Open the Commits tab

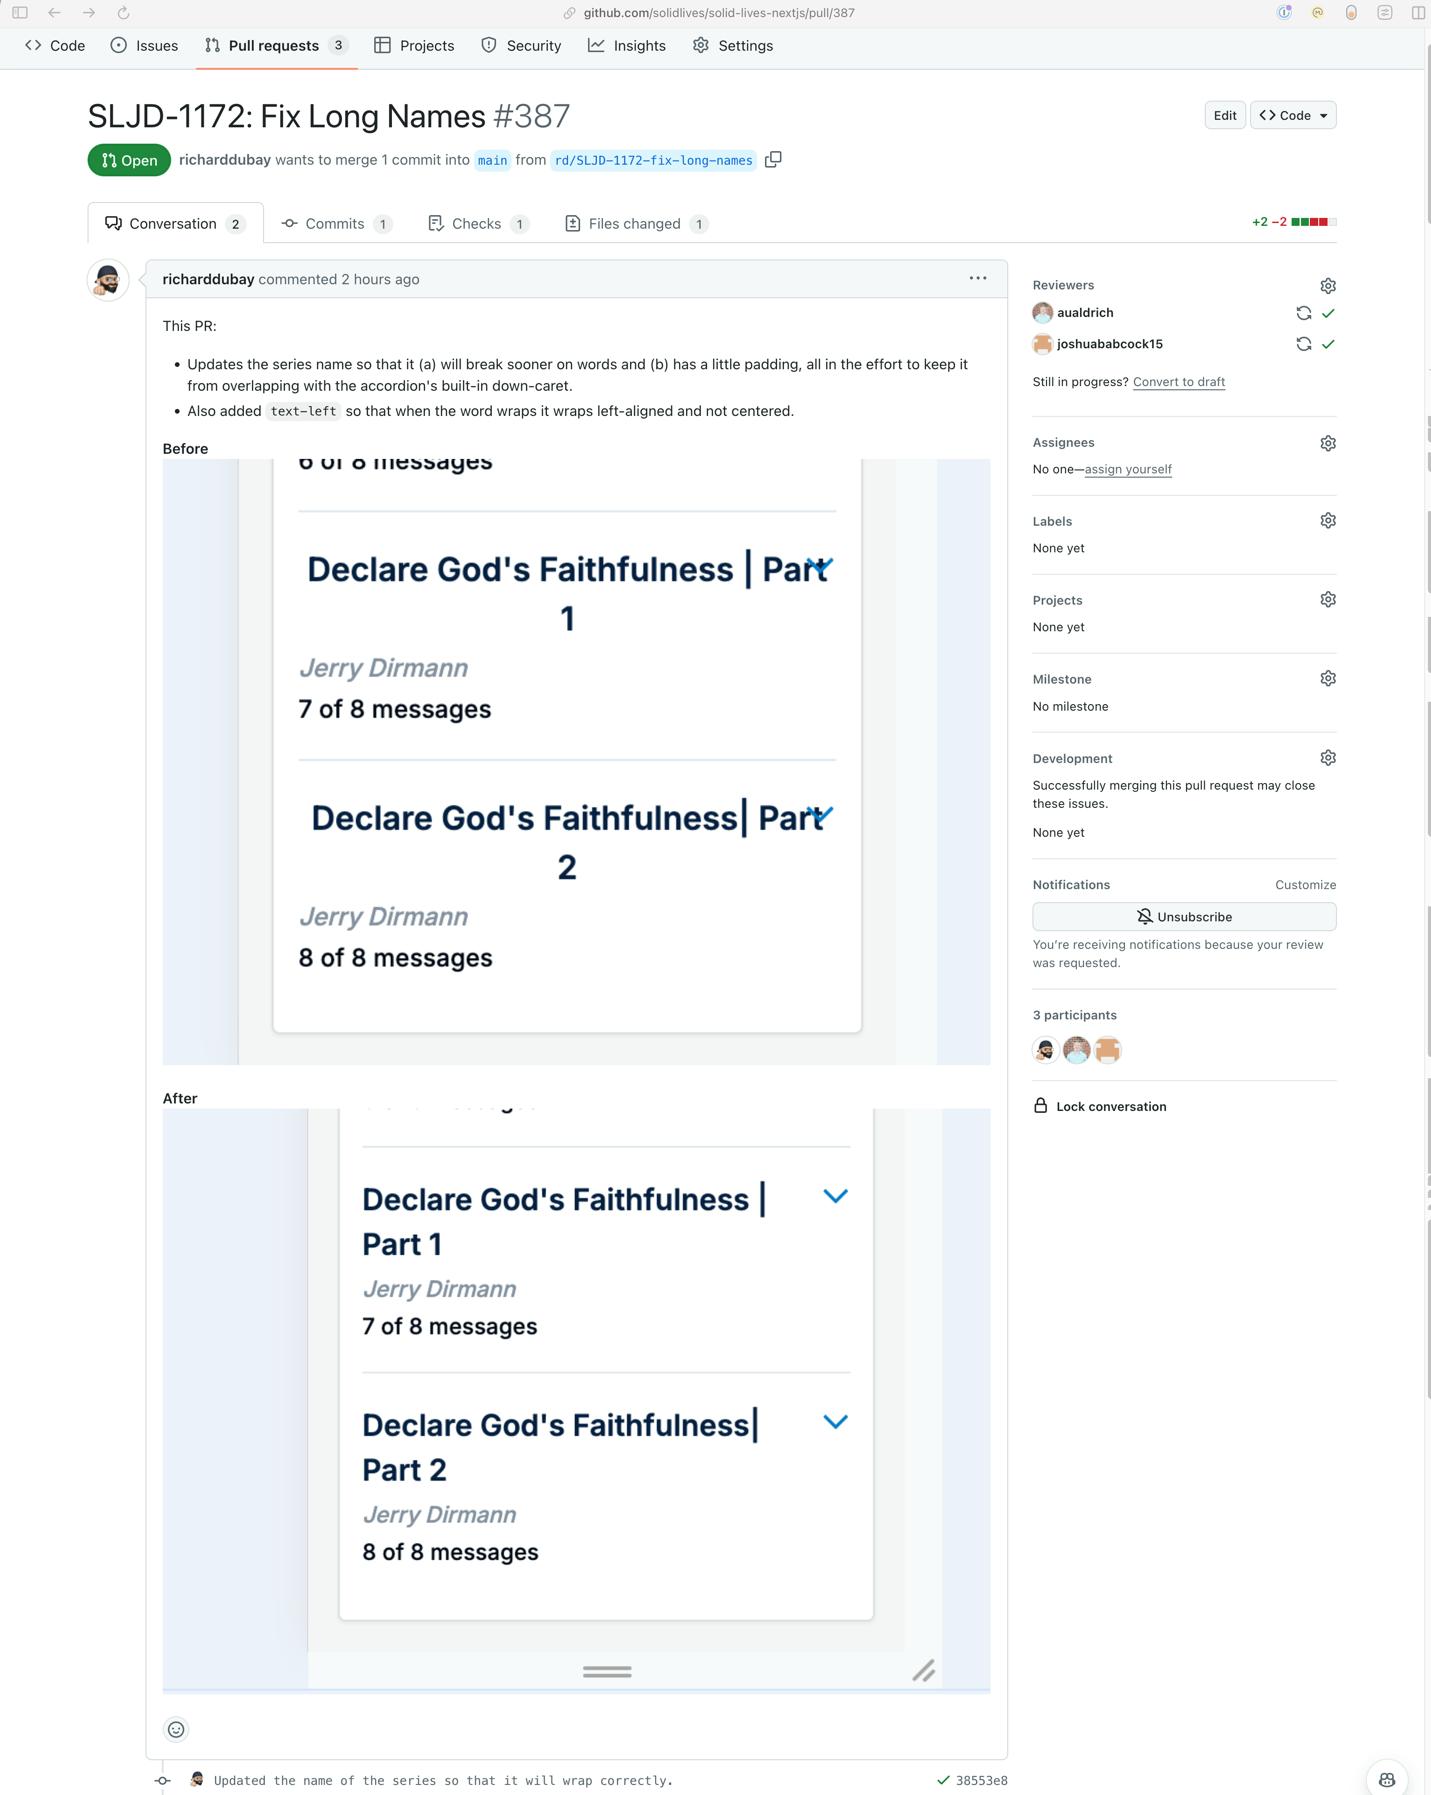(x=335, y=224)
